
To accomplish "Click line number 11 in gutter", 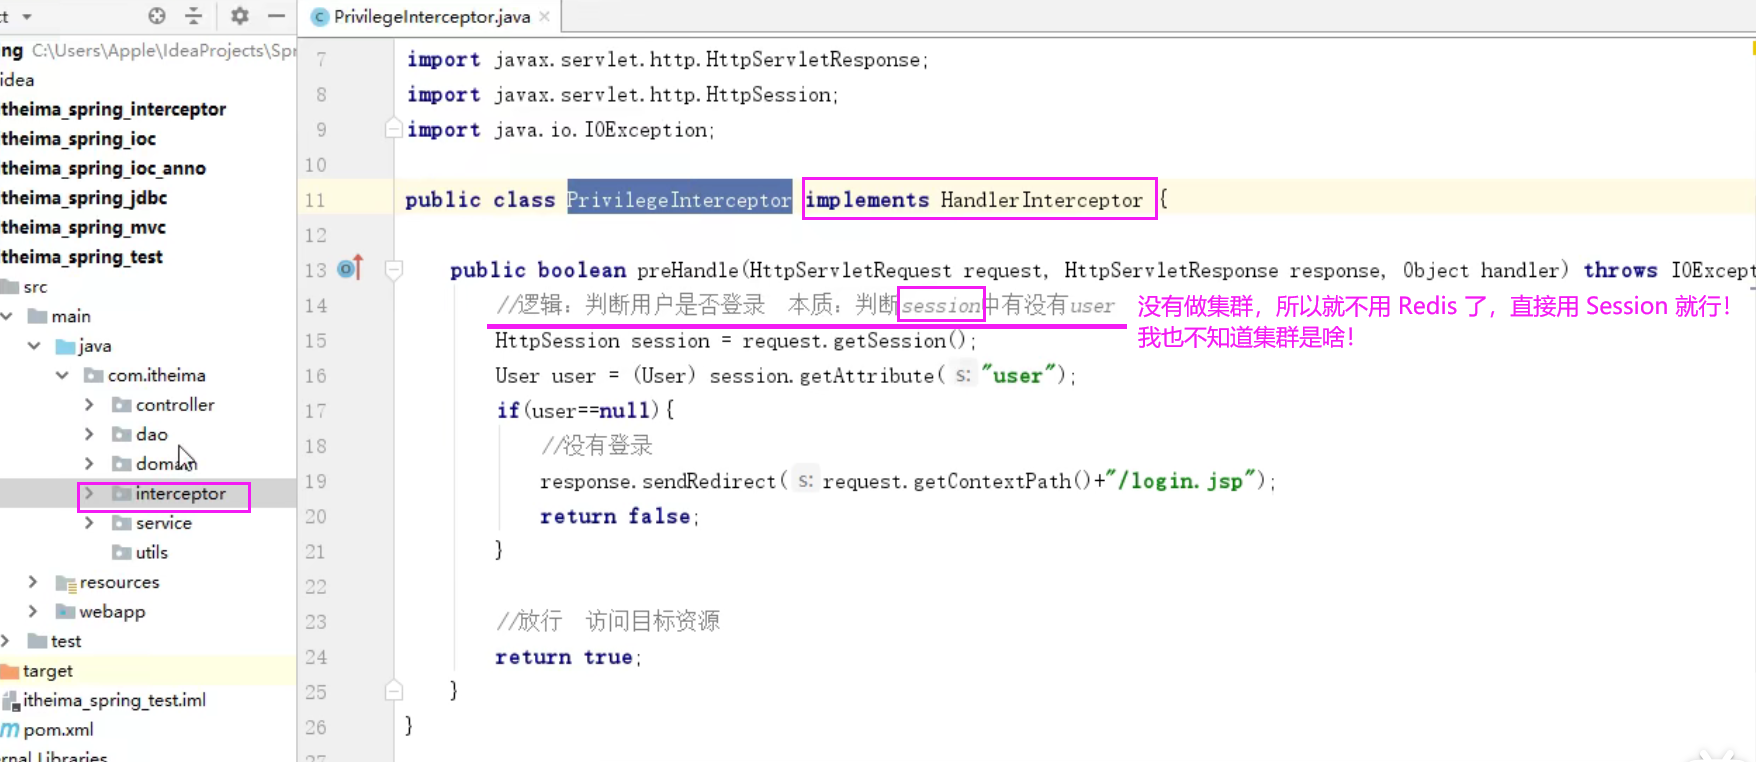I will (x=315, y=200).
